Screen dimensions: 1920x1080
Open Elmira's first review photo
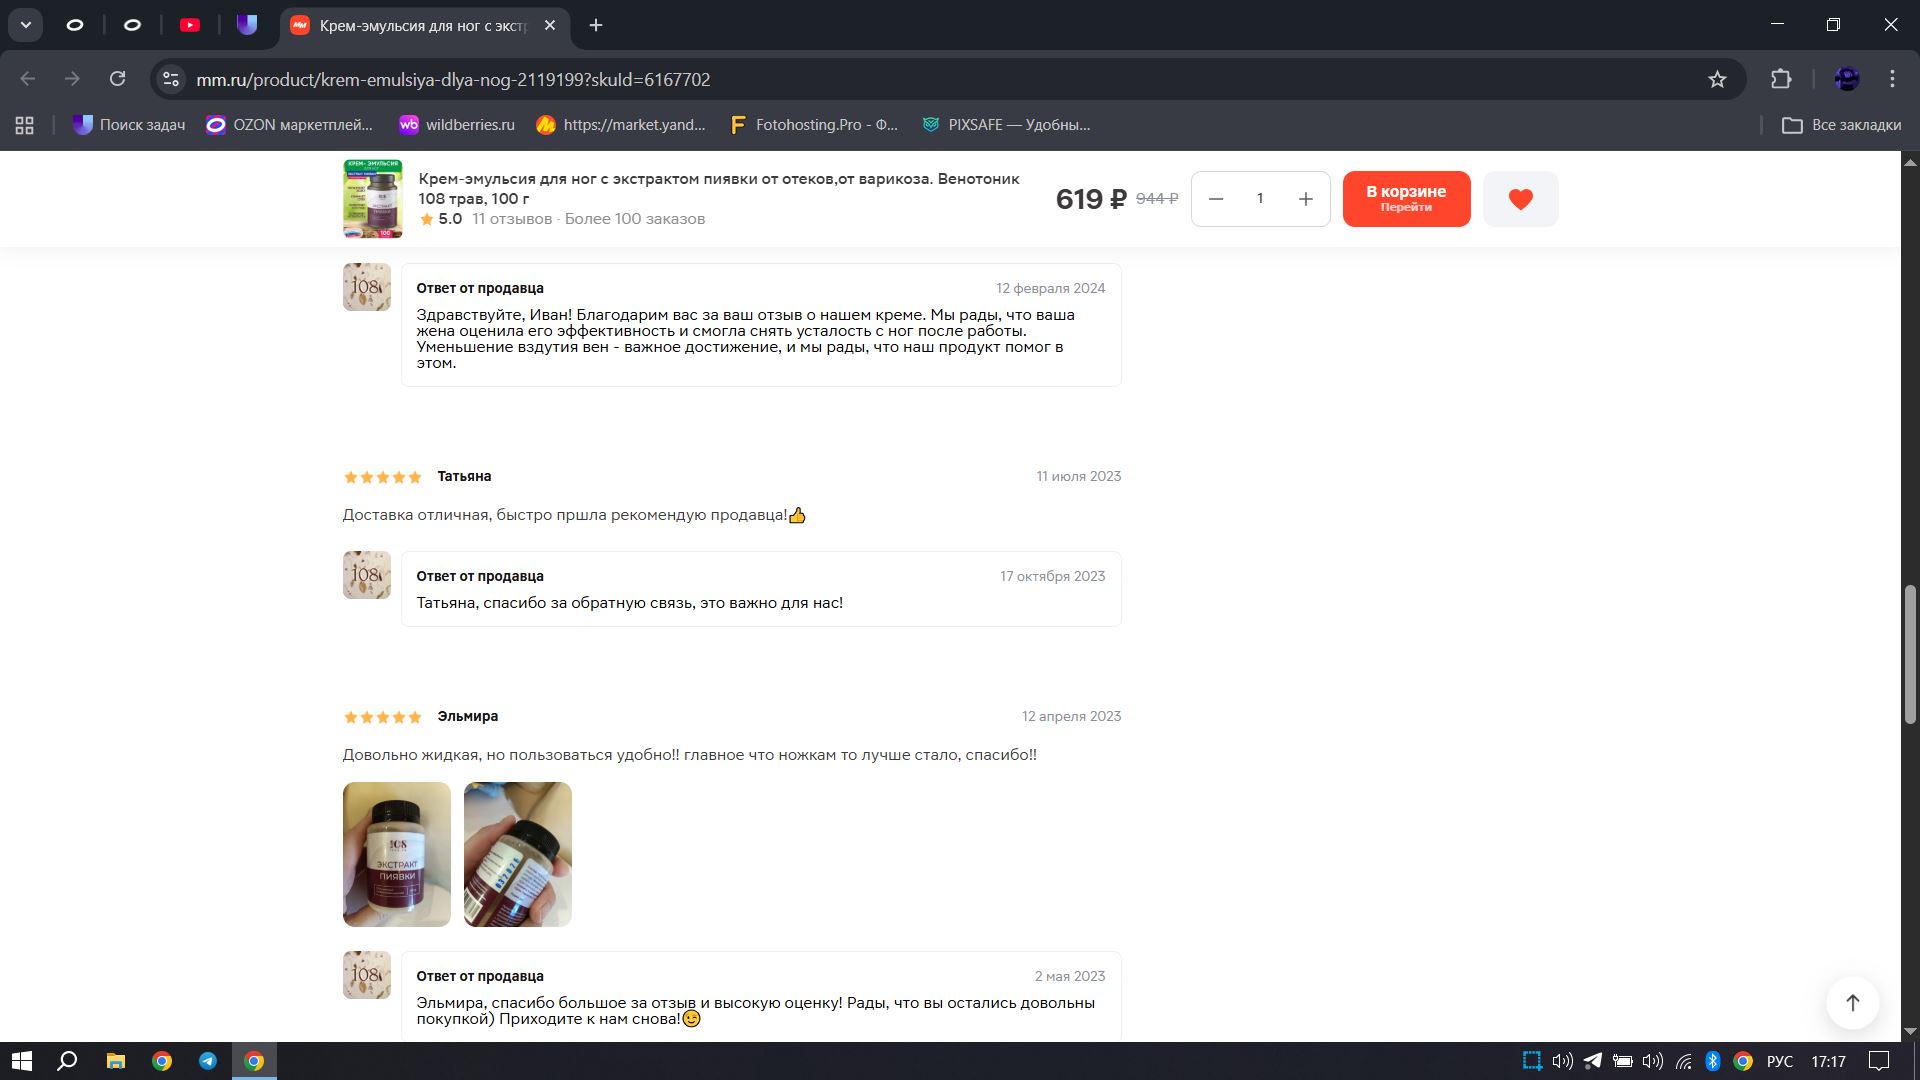coord(397,854)
